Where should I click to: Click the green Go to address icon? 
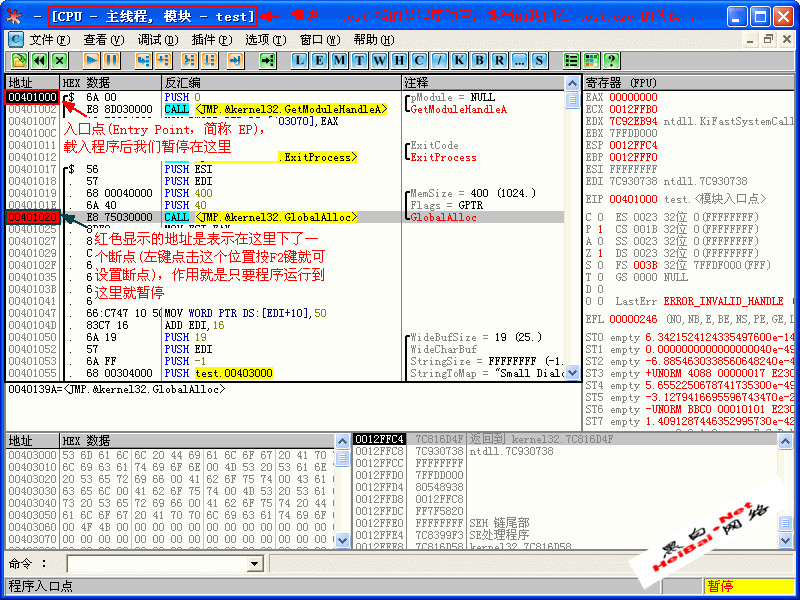pyautogui.click(x=267, y=61)
